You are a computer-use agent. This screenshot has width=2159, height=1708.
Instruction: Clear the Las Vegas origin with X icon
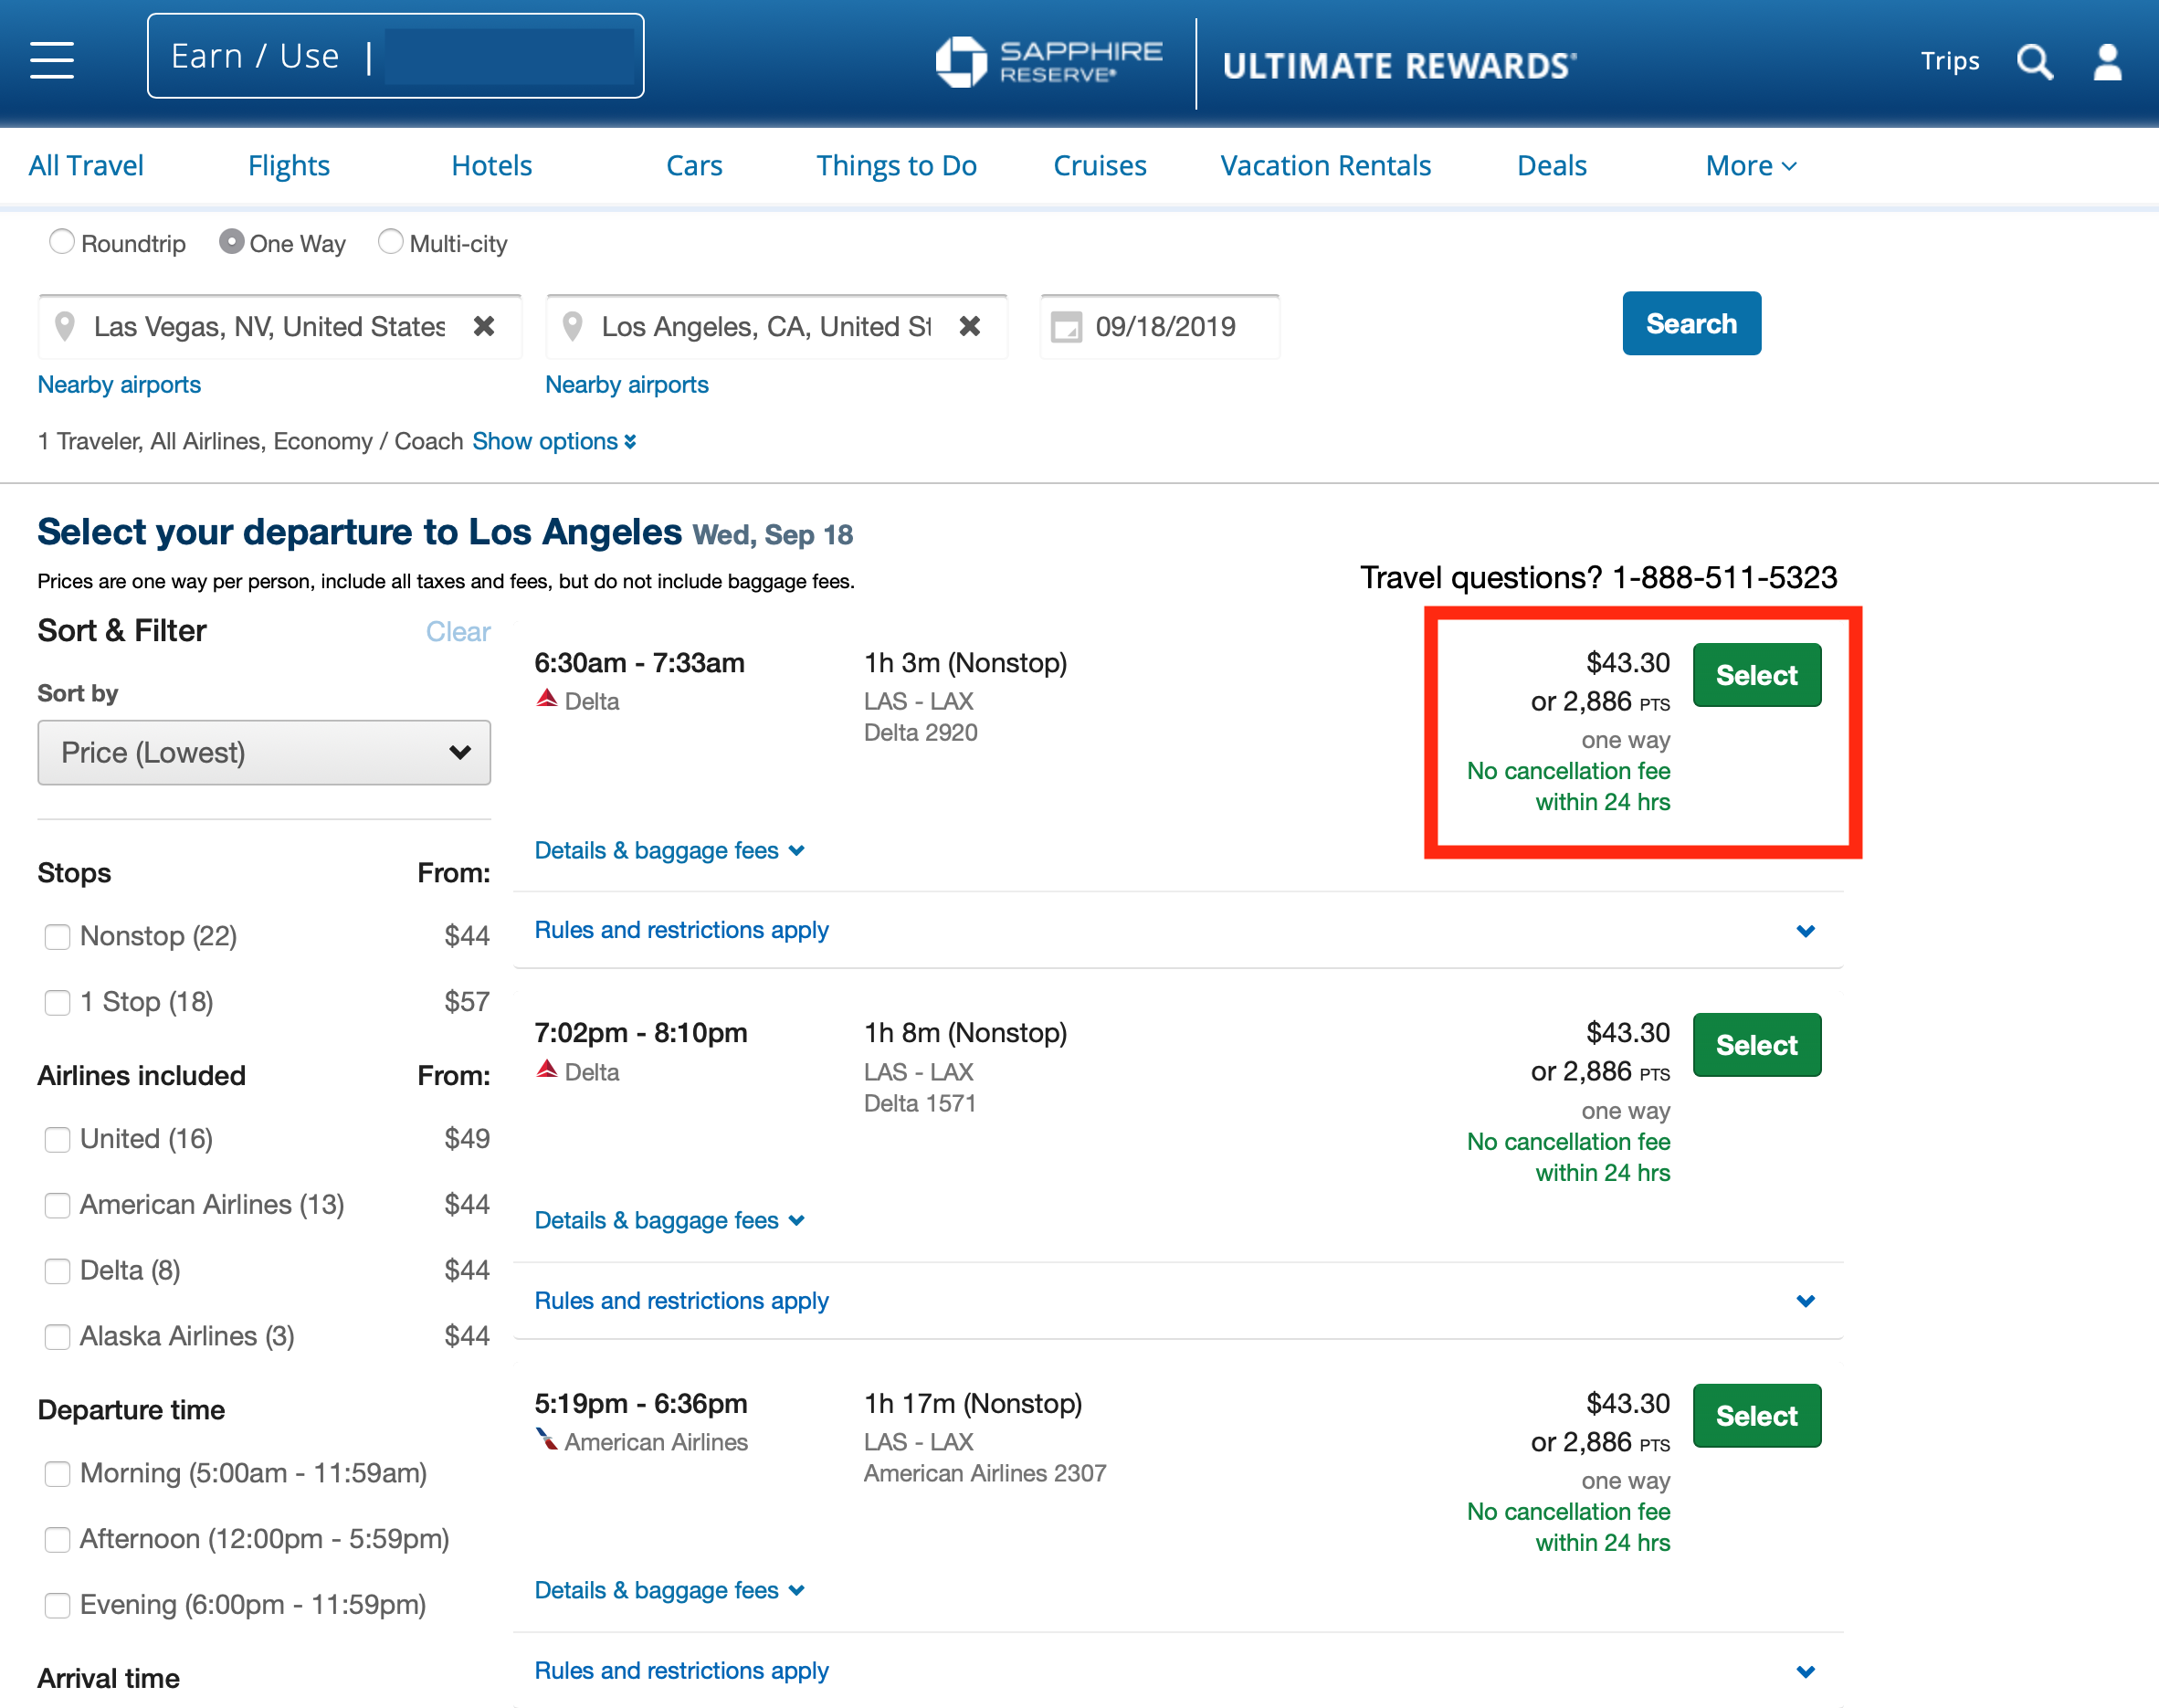484,326
